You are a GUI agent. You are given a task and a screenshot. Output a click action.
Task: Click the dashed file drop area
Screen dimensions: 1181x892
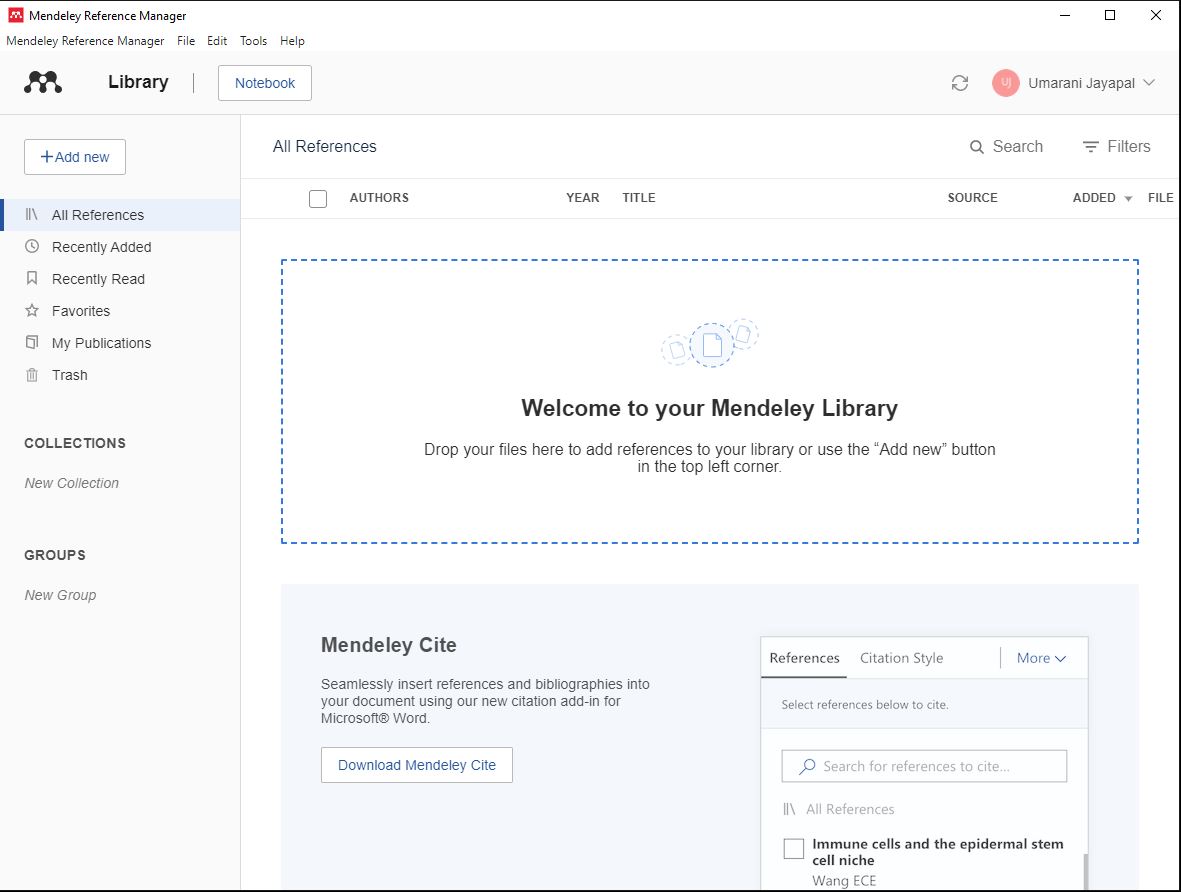710,402
